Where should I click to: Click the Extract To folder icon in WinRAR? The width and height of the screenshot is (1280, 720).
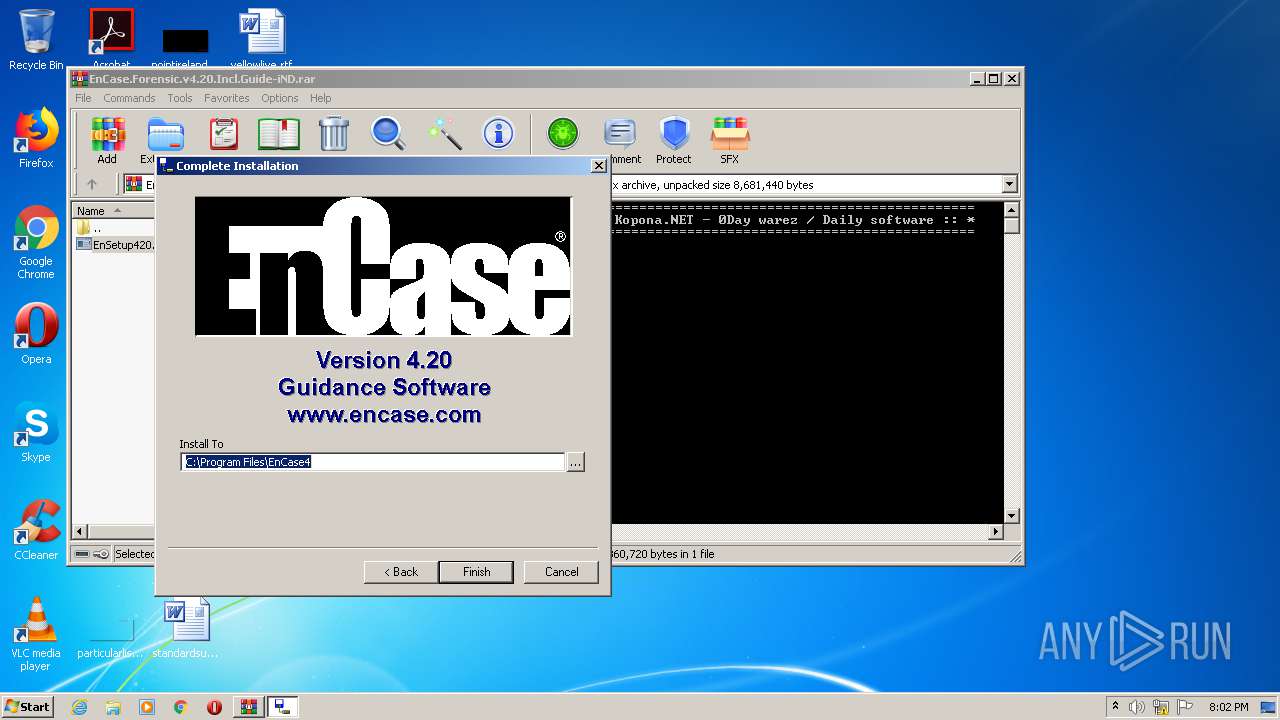(164, 135)
